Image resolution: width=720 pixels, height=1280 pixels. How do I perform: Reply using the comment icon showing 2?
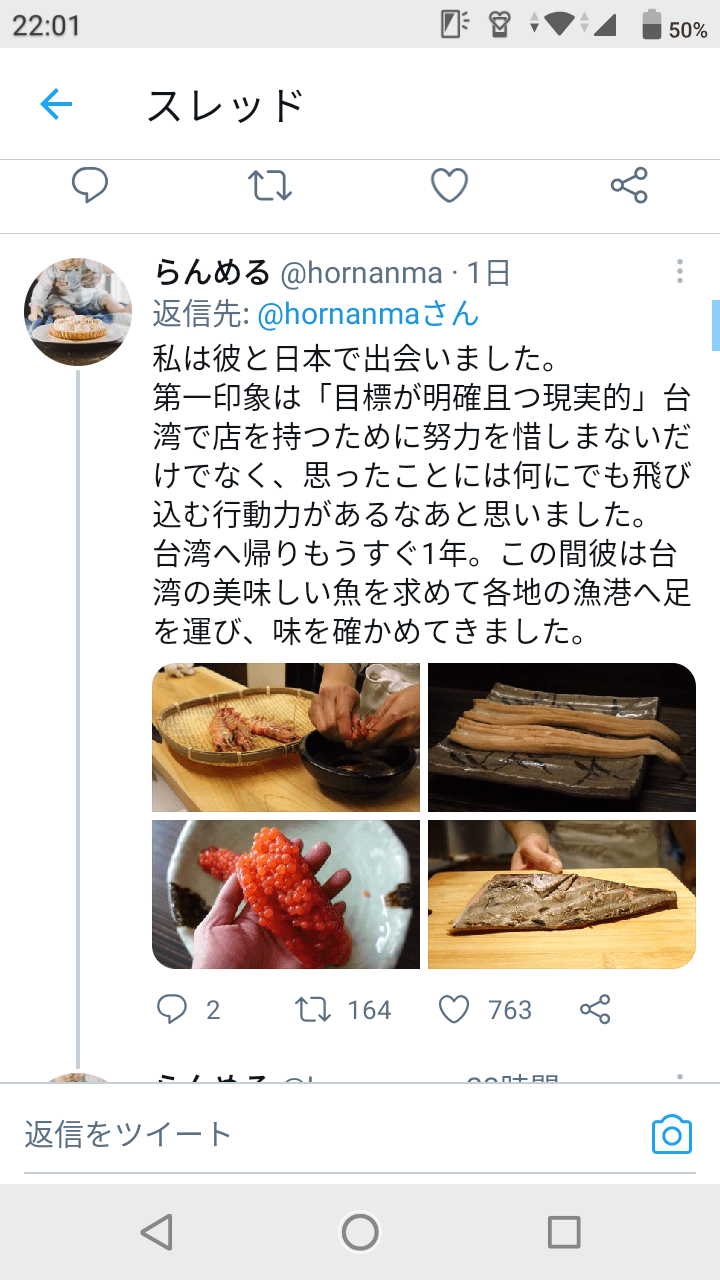(x=172, y=1009)
